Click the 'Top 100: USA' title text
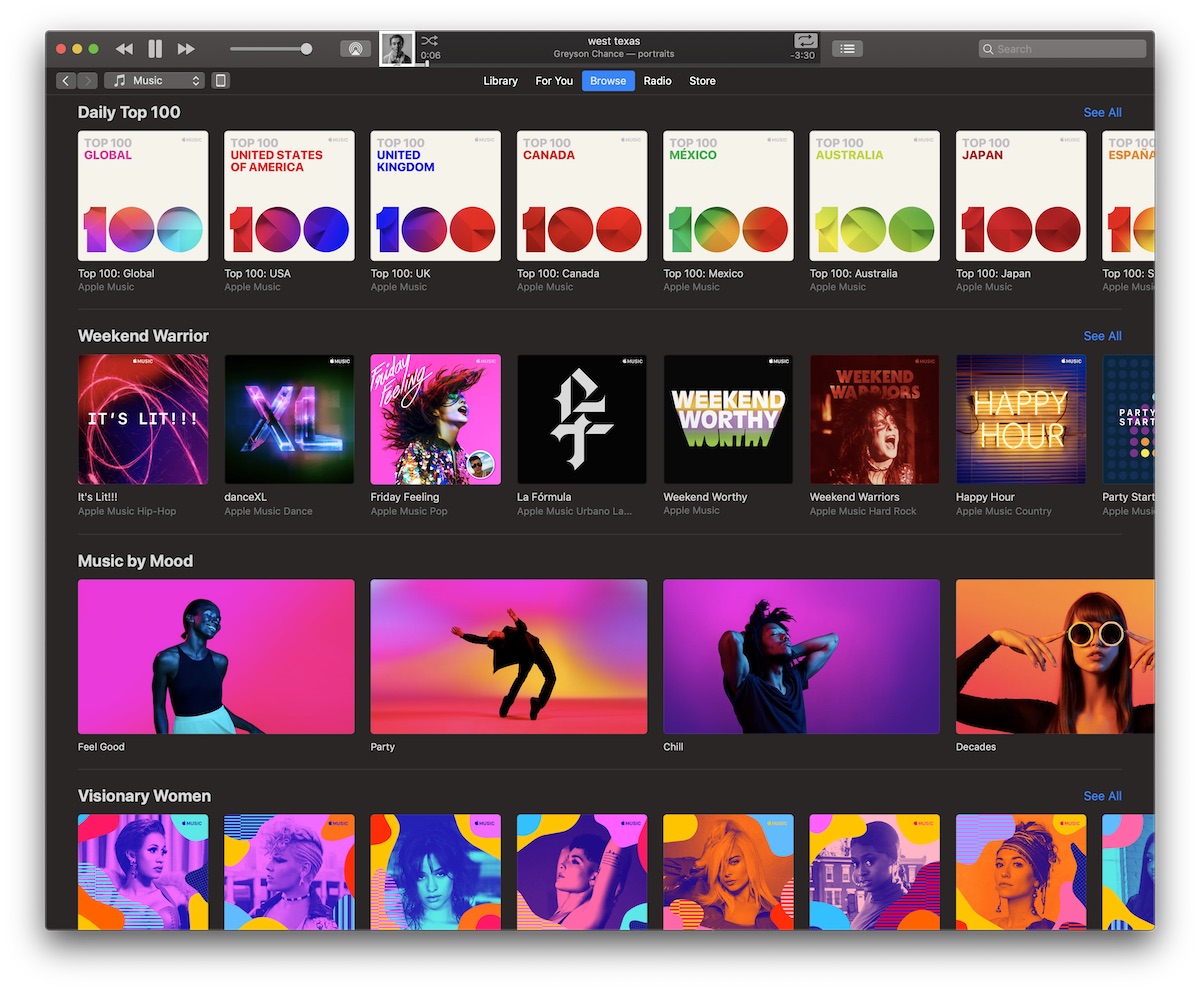Viewport: 1200px width, 990px height. coord(257,273)
